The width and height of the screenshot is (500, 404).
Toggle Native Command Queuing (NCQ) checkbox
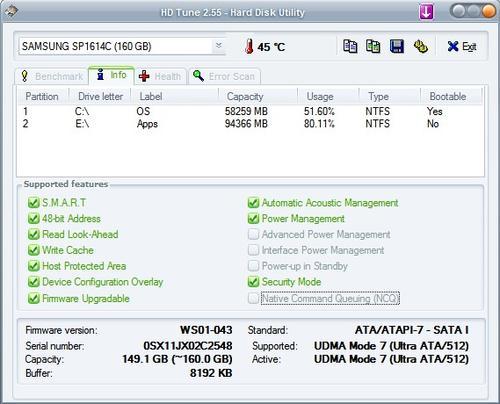pyautogui.click(x=253, y=298)
